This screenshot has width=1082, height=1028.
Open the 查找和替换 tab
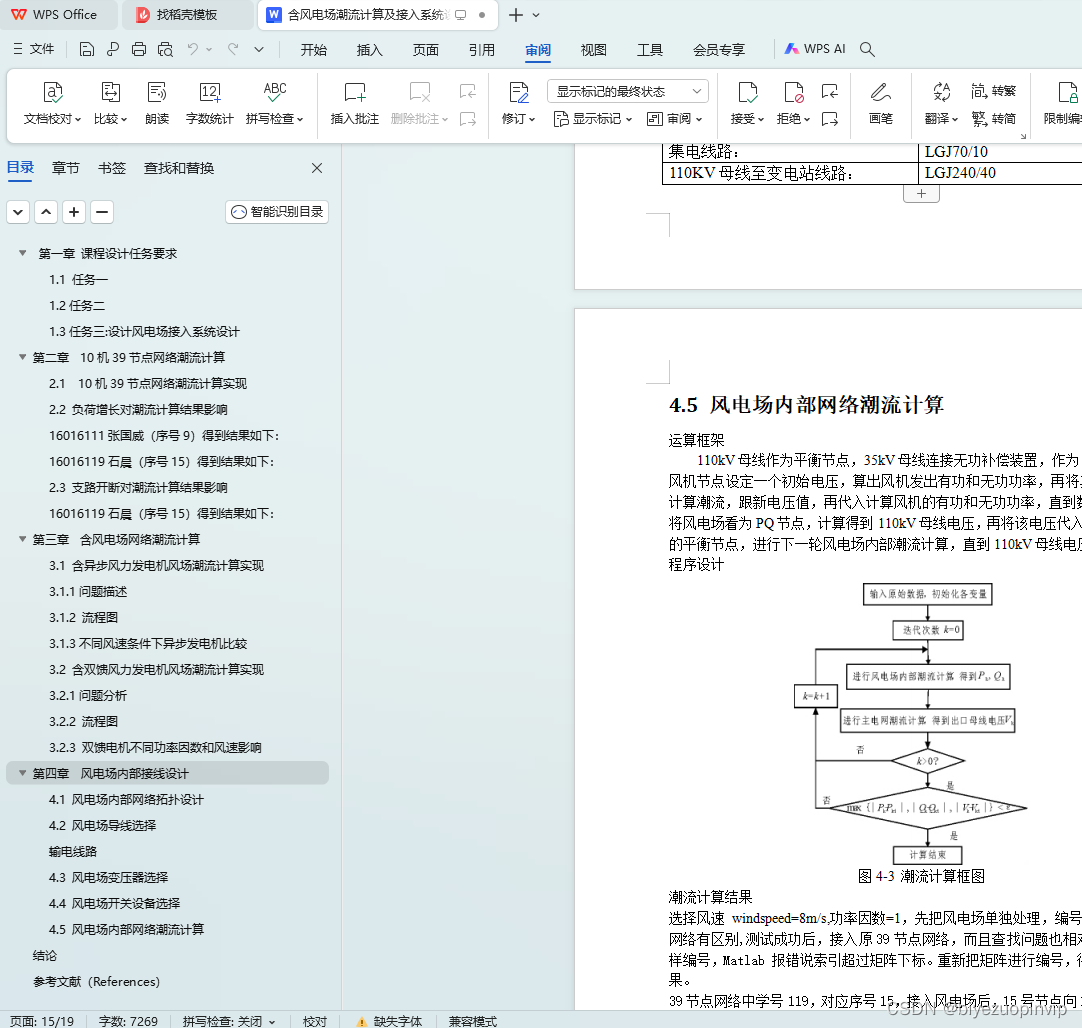pyautogui.click(x=179, y=168)
